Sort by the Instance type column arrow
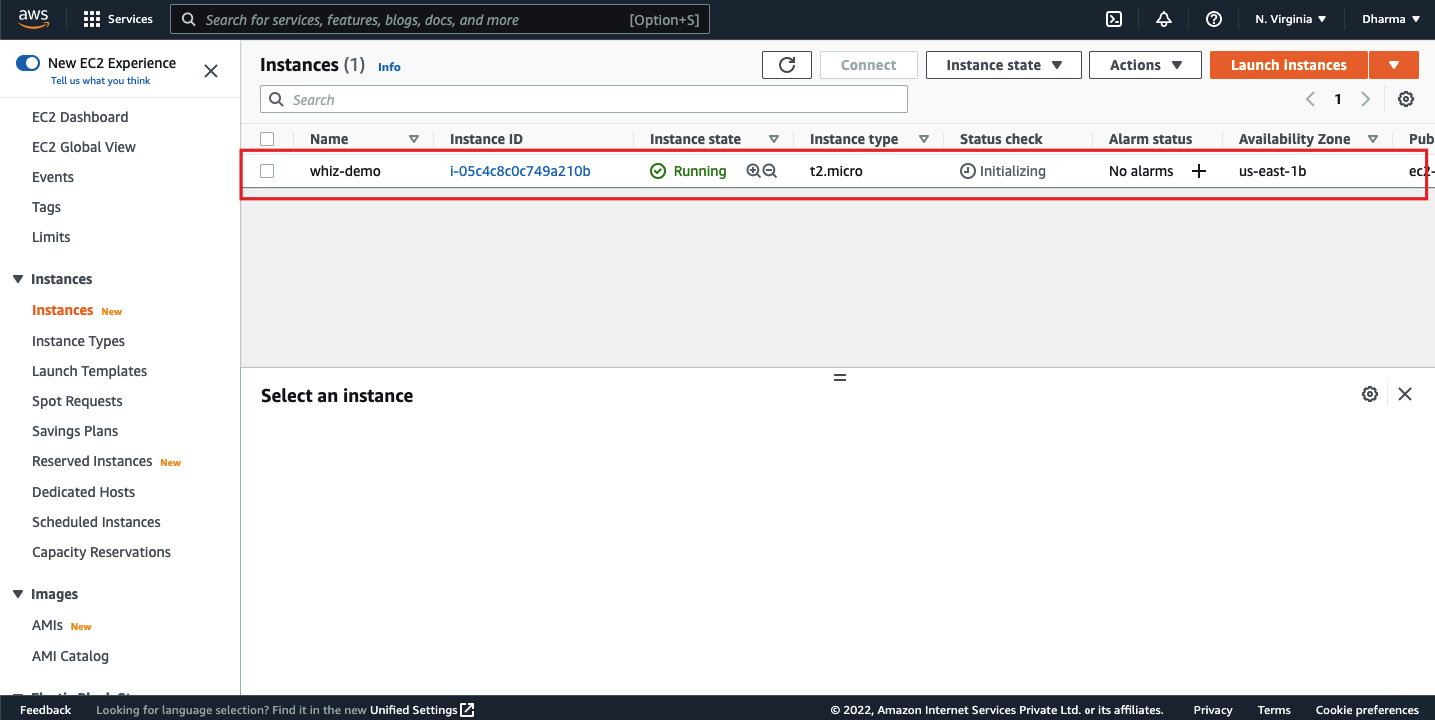The image size is (1435, 720). [x=924, y=139]
